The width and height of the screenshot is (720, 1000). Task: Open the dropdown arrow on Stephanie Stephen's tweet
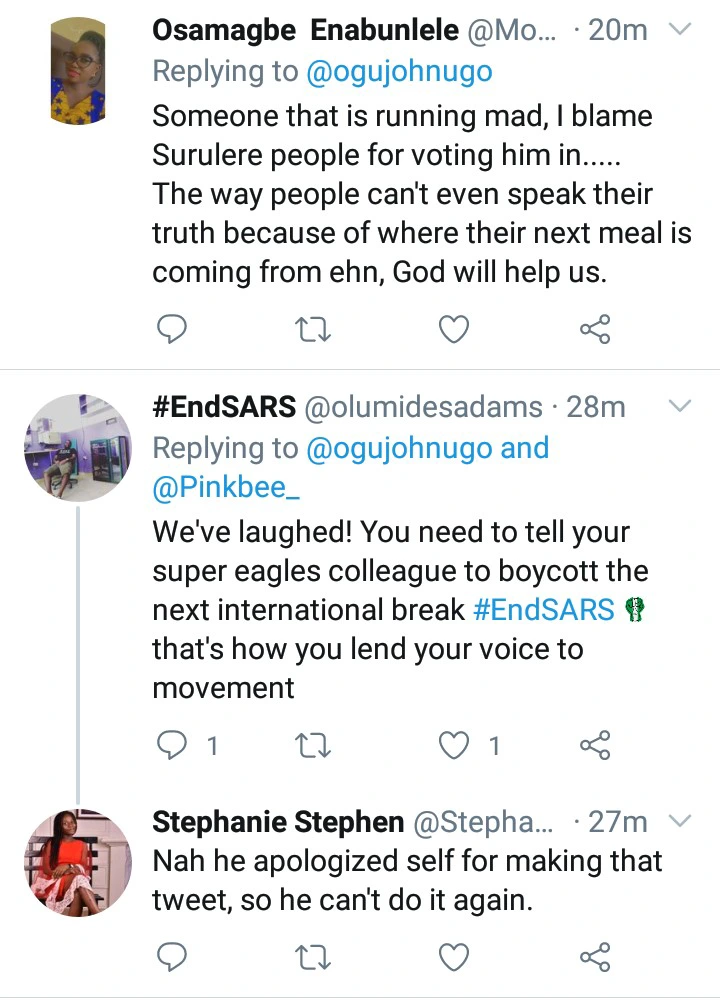click(x=679, y=822)
